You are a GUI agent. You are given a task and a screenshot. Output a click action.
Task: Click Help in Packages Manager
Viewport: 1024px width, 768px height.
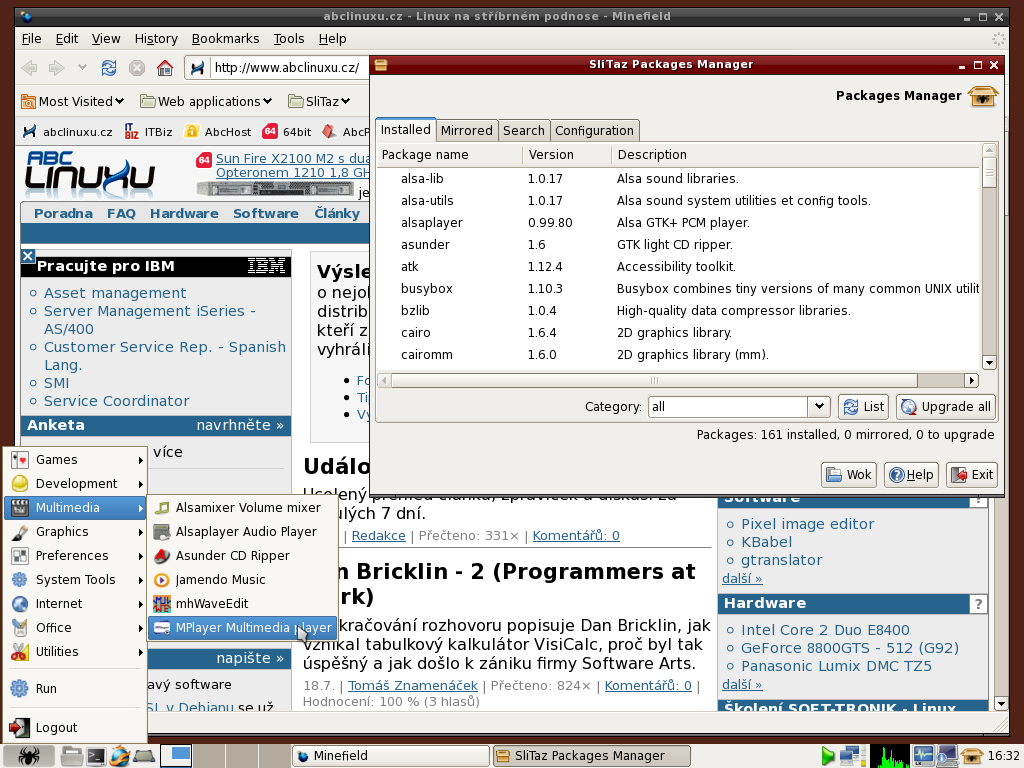[x=912, y=475]
